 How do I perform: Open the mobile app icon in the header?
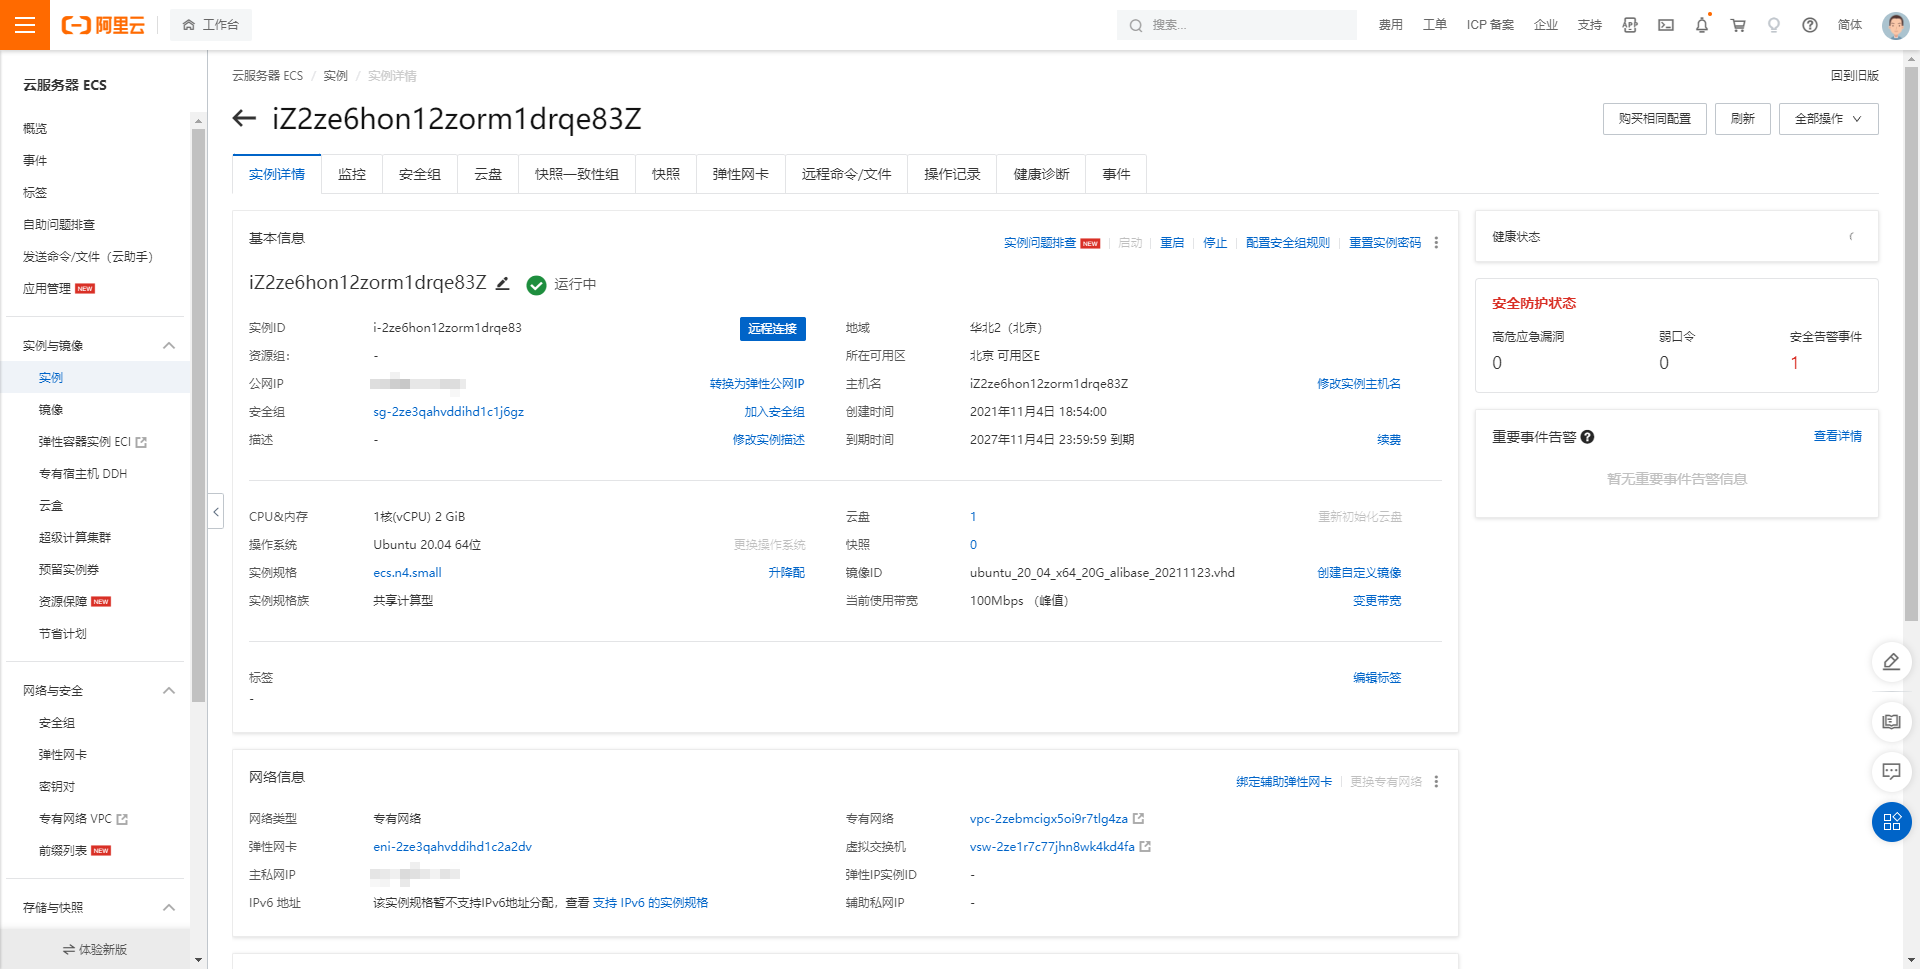click(1630, 25)
